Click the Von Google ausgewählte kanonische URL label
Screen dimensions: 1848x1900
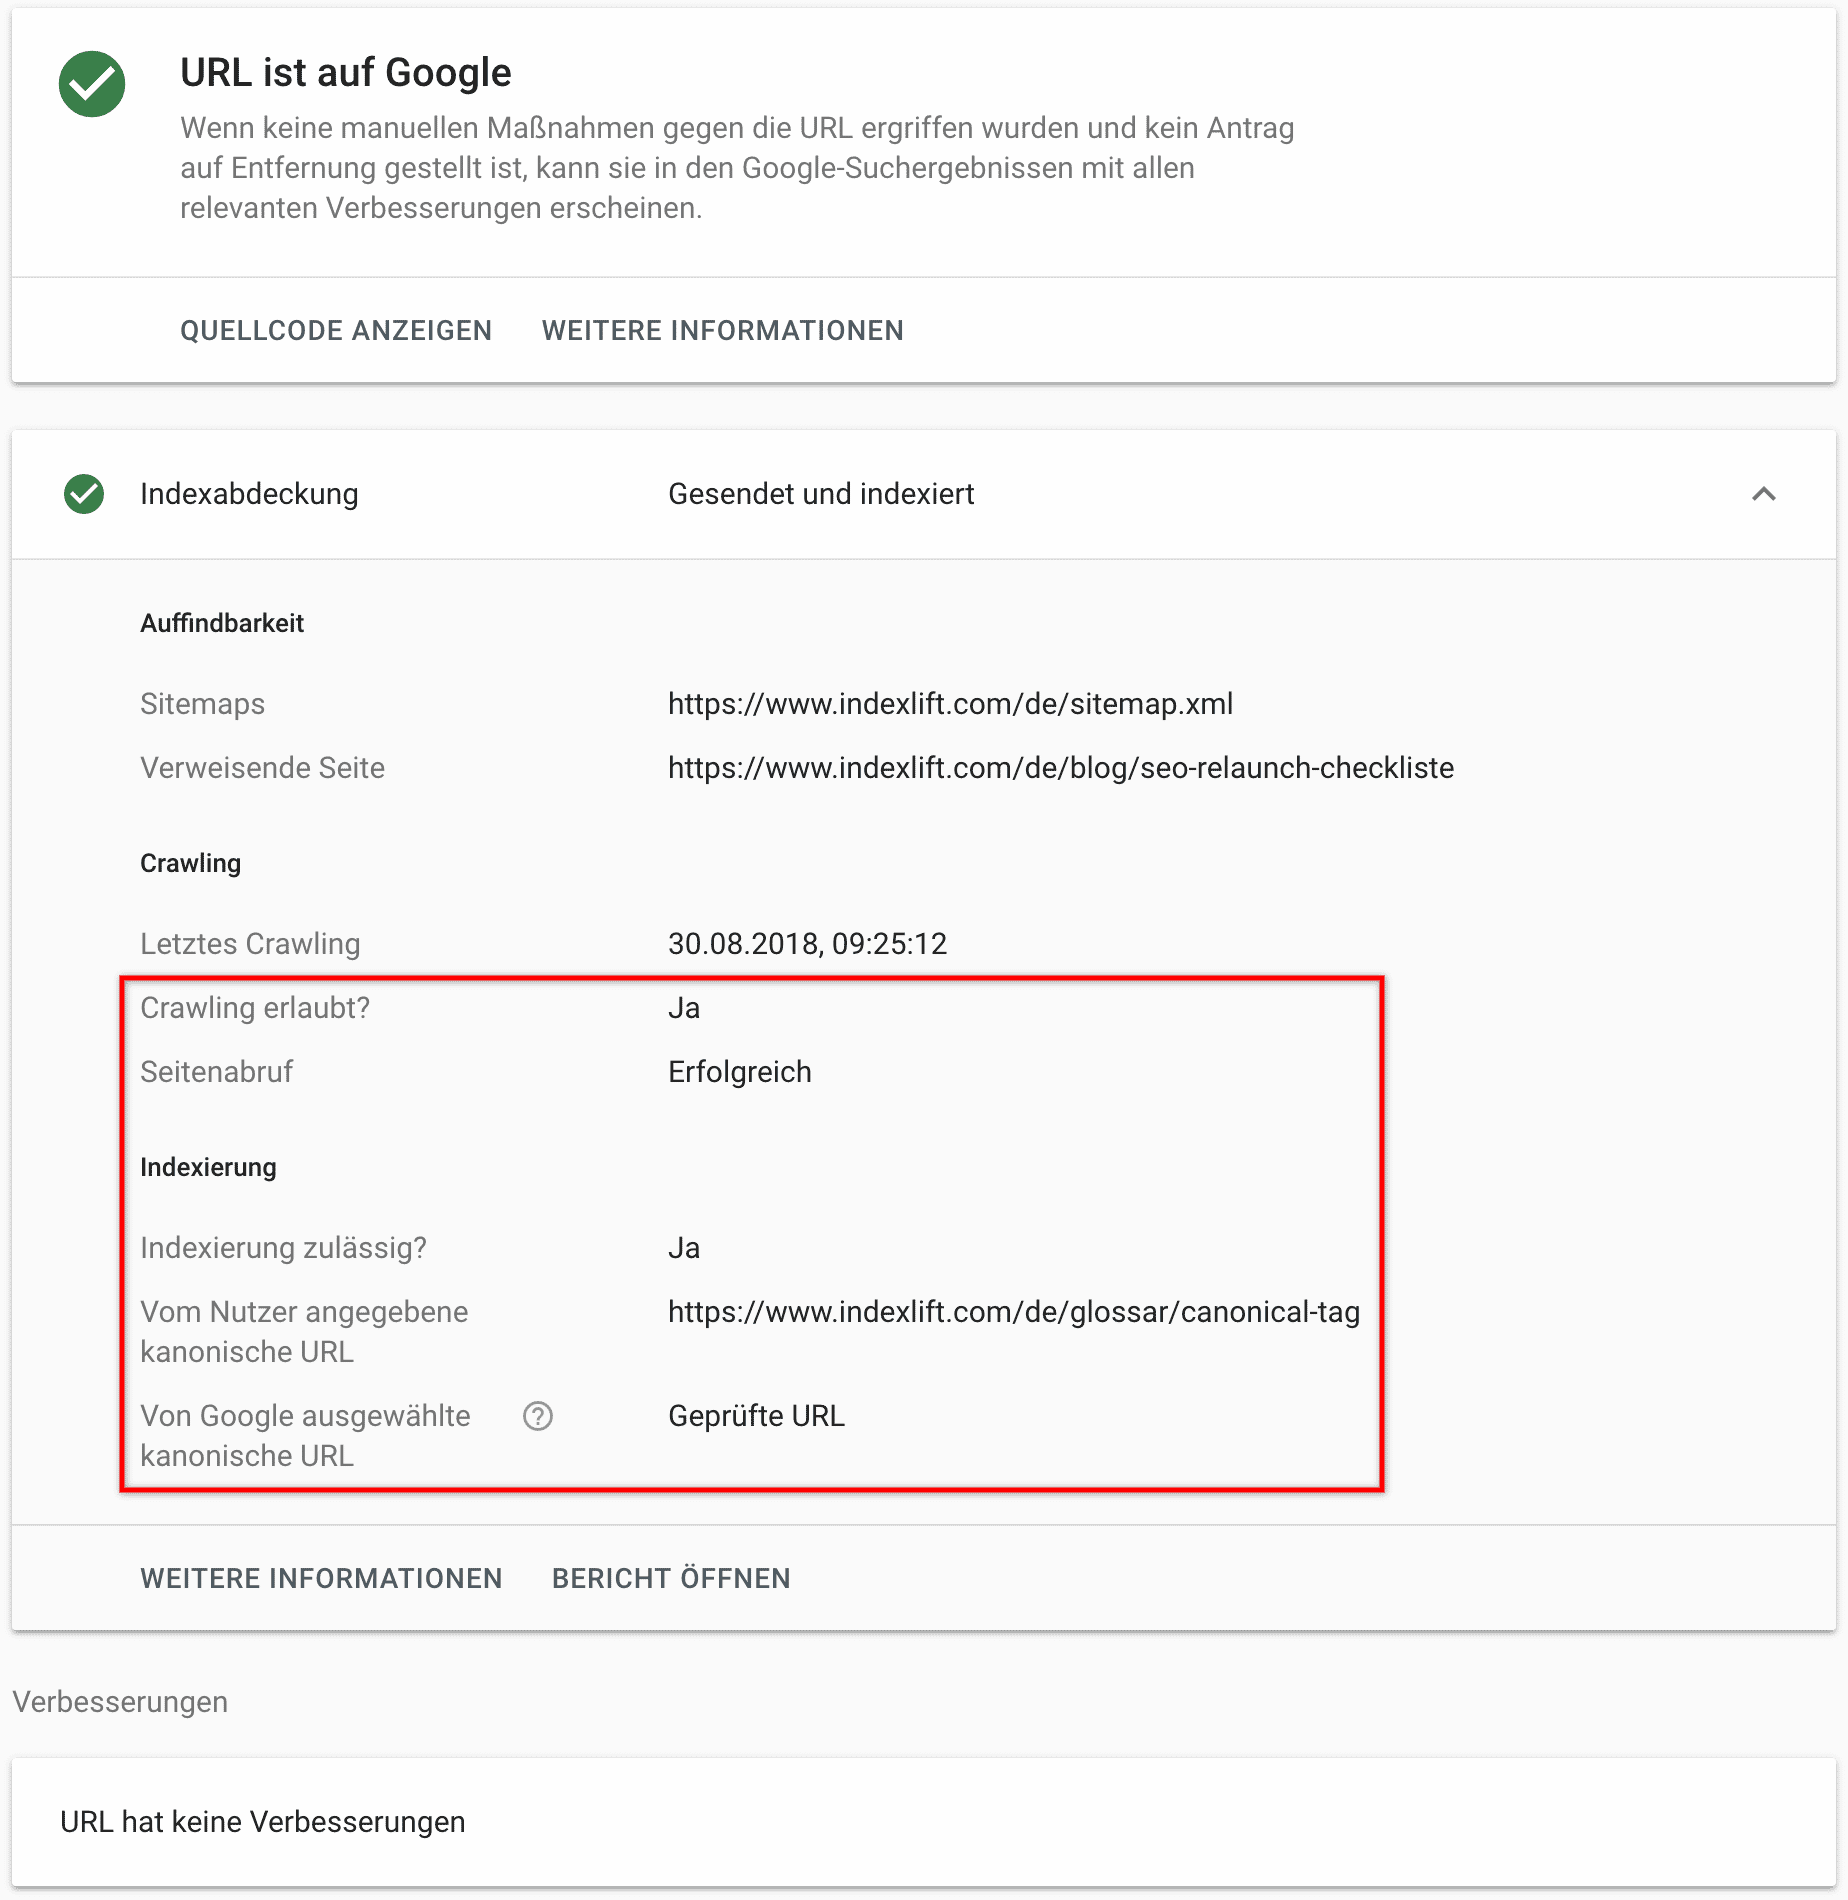(305, 1436)
